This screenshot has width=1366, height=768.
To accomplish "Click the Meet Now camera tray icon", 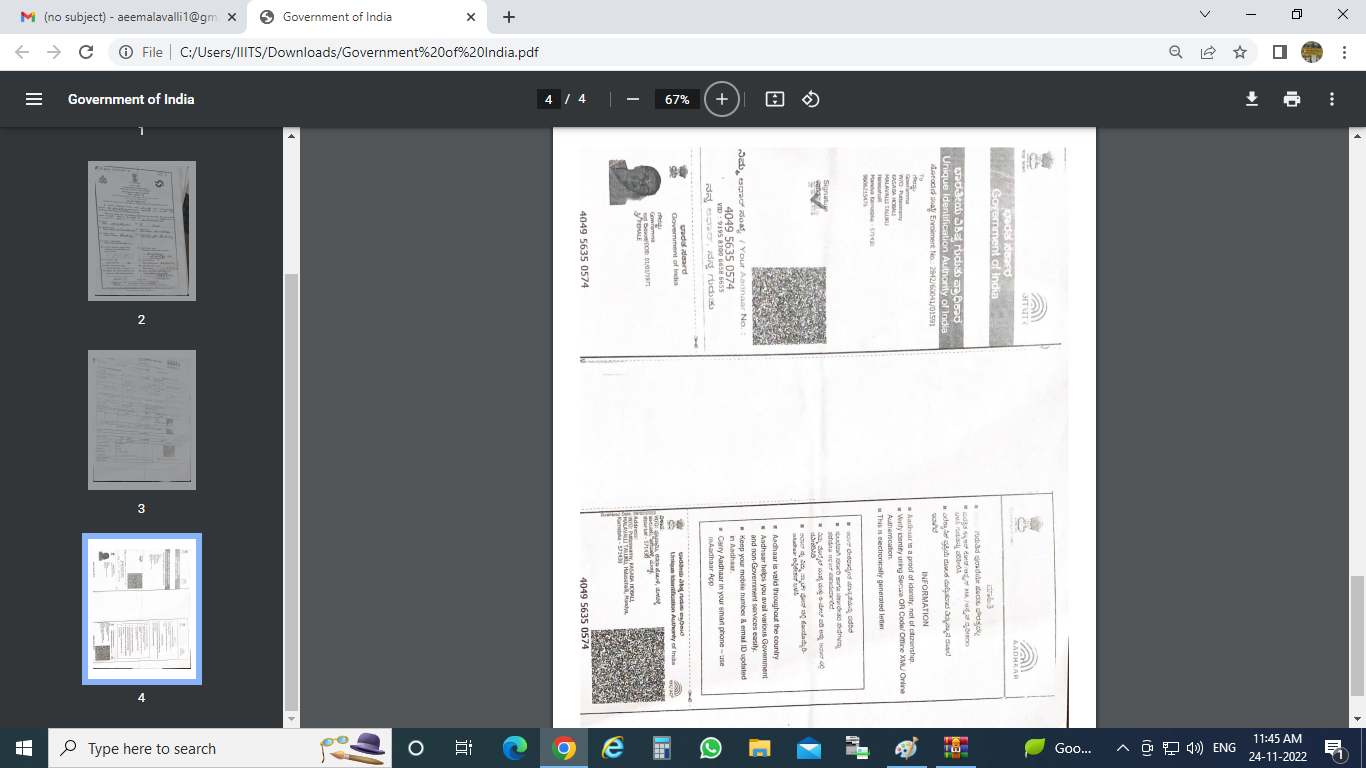I will (1147, 748).
